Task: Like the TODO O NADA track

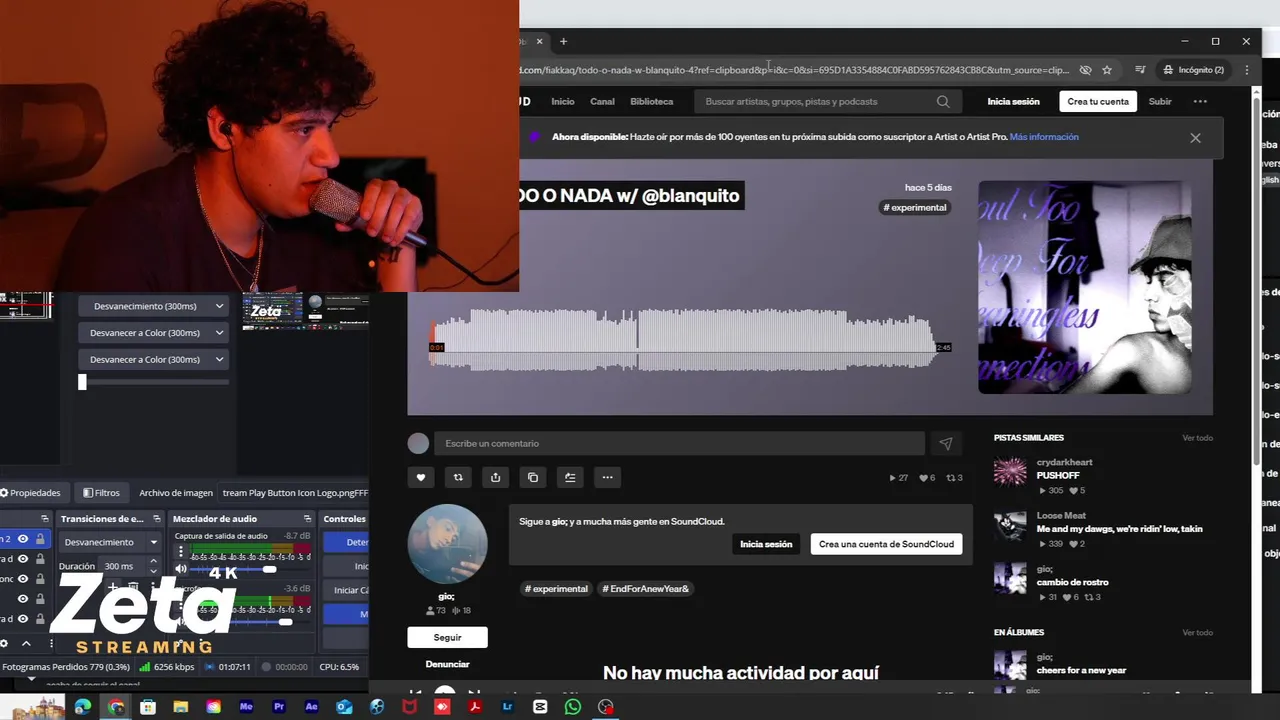Action: 421,478
